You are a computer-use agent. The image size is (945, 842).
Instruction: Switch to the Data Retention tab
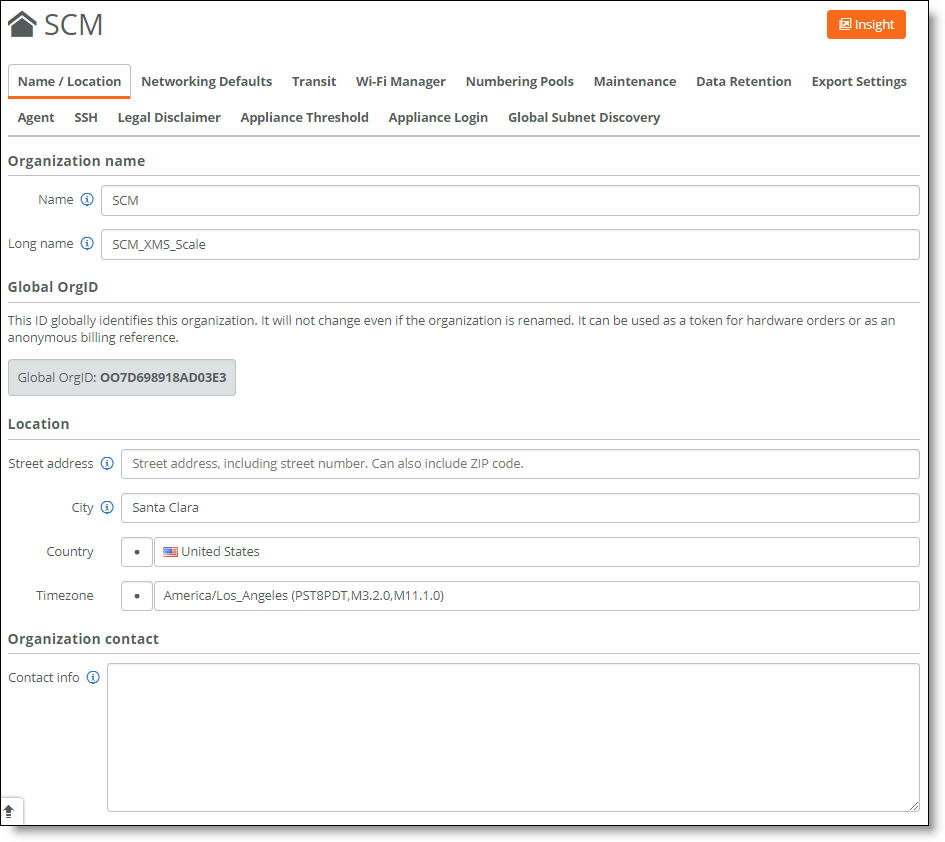pos(744,81)
